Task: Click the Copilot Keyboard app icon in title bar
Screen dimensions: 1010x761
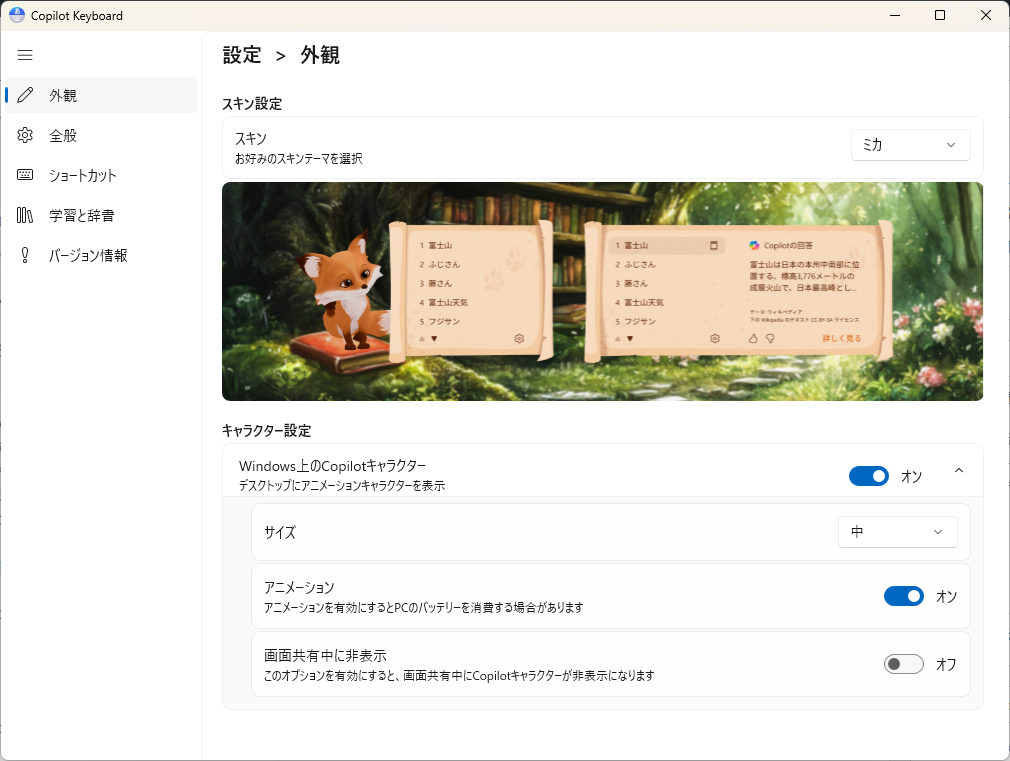Action: (16, 15)
